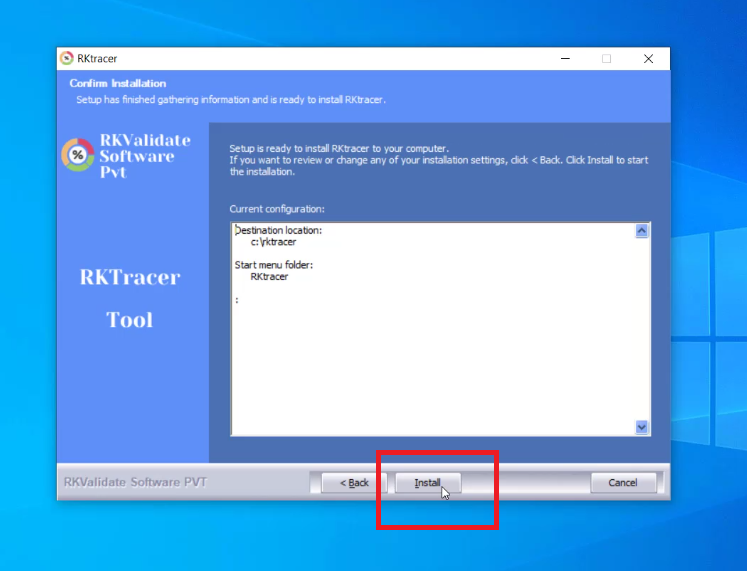Go back with the < Back button

tap(353, 482)
